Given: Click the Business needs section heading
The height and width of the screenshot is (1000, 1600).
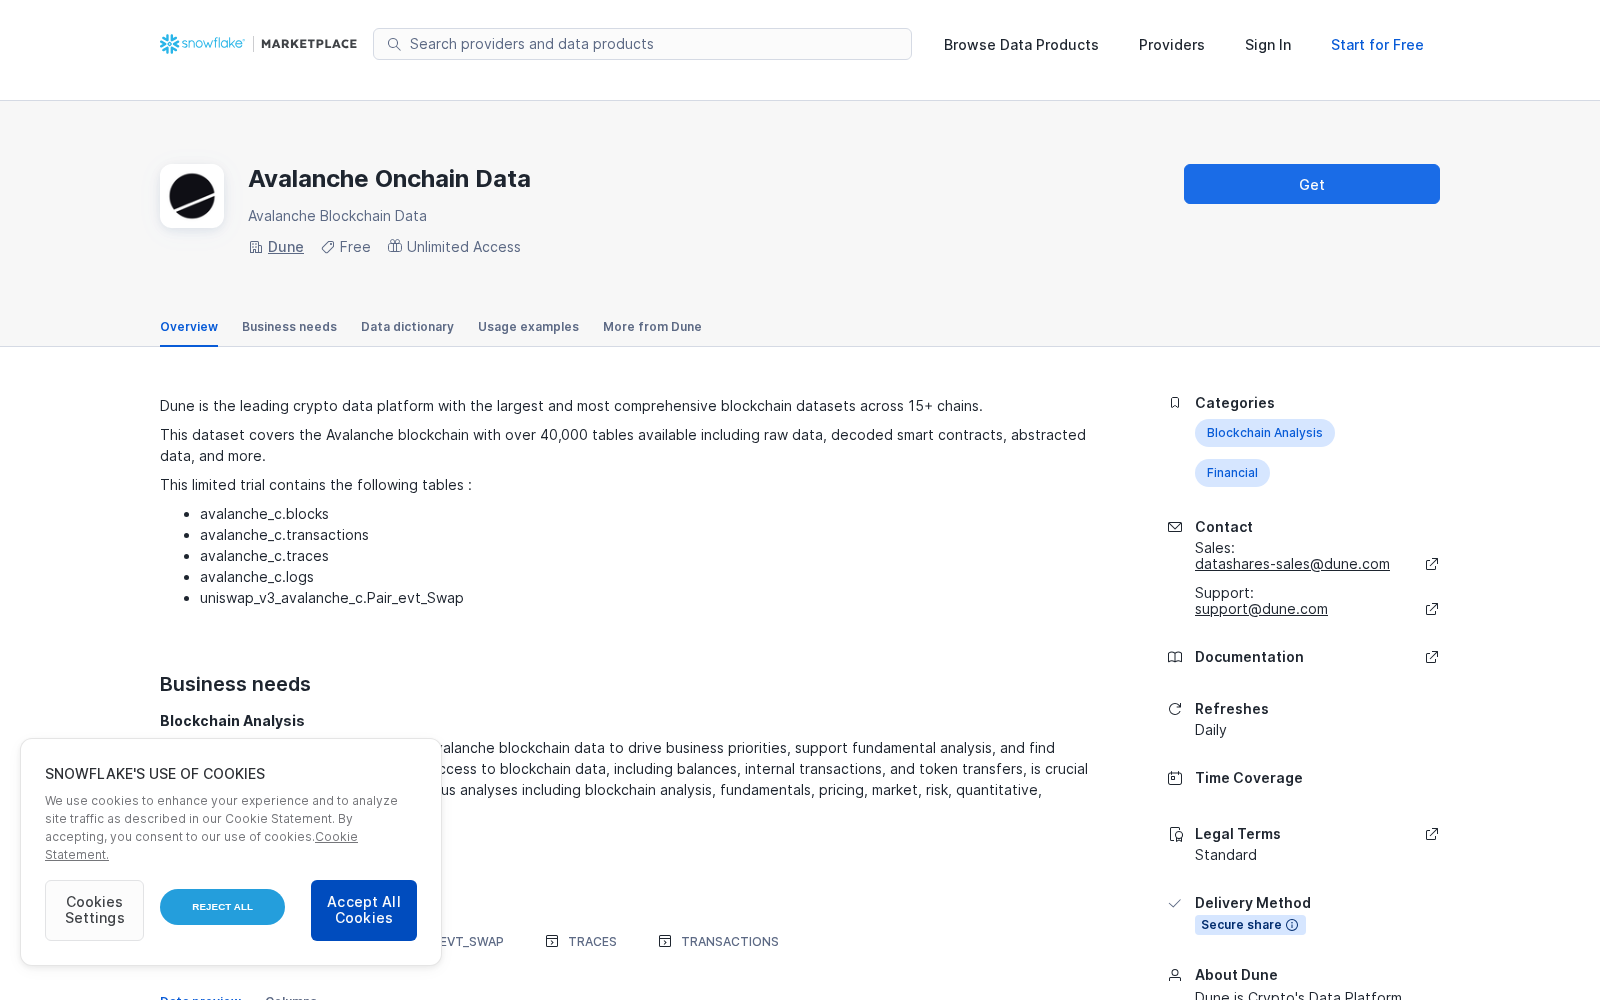Looking at the screenshot, I should (235, 684).
